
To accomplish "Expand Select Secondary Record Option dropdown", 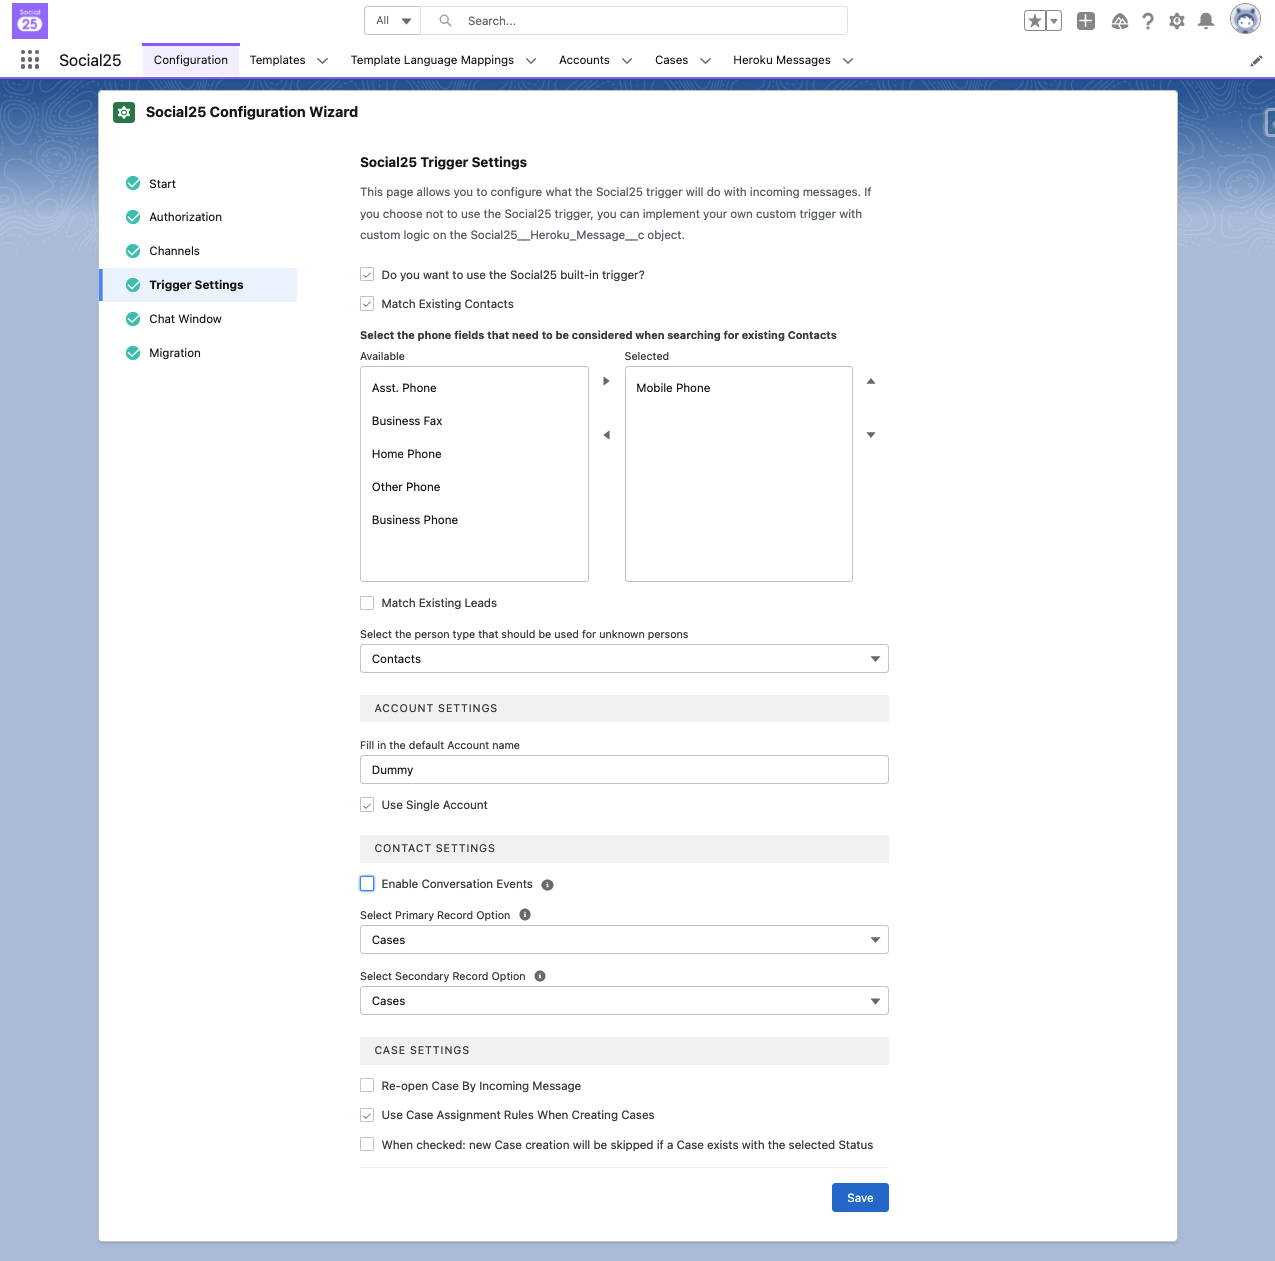I will pos(624,1001).
